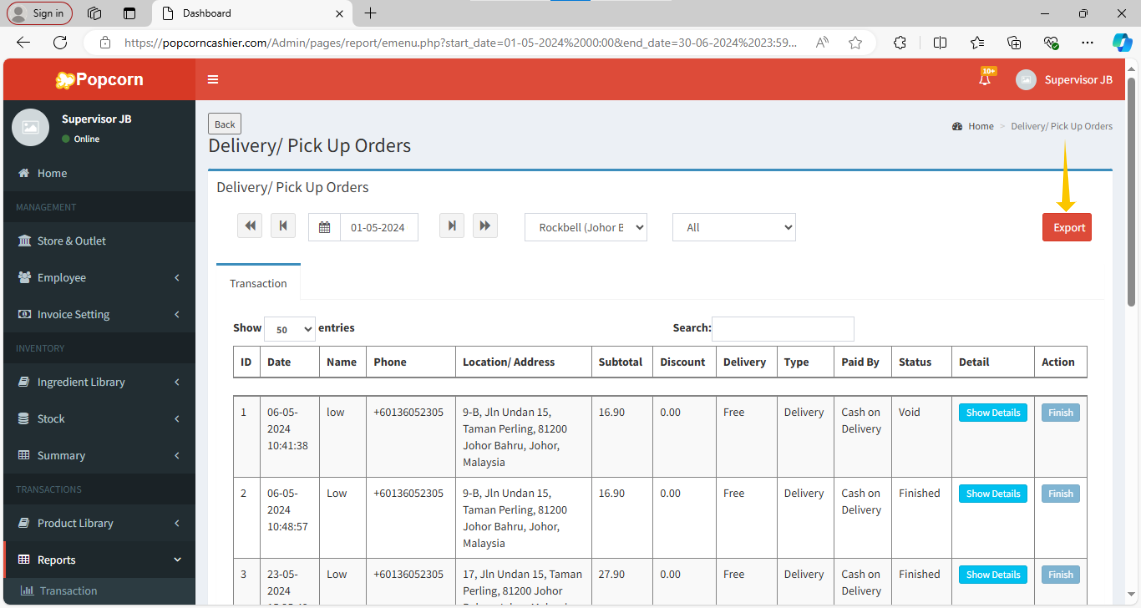Click the Product Library book icon
1141x608 pixels.
point(24,523)
